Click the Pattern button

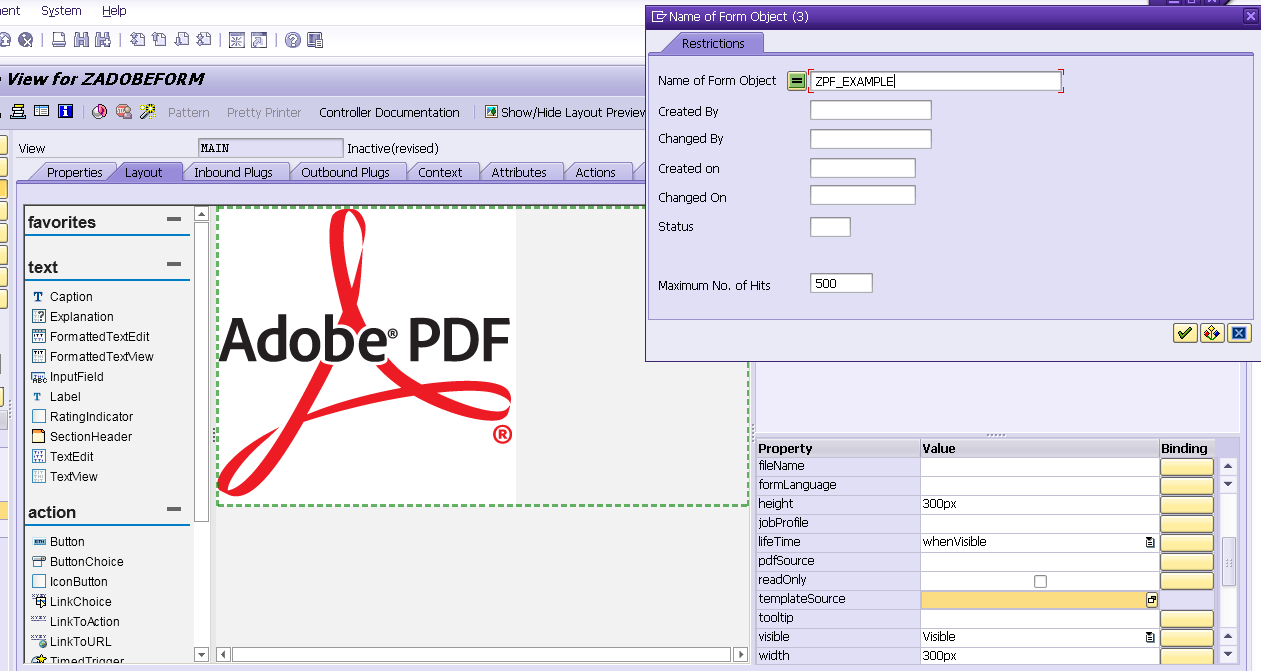(189, 112)
